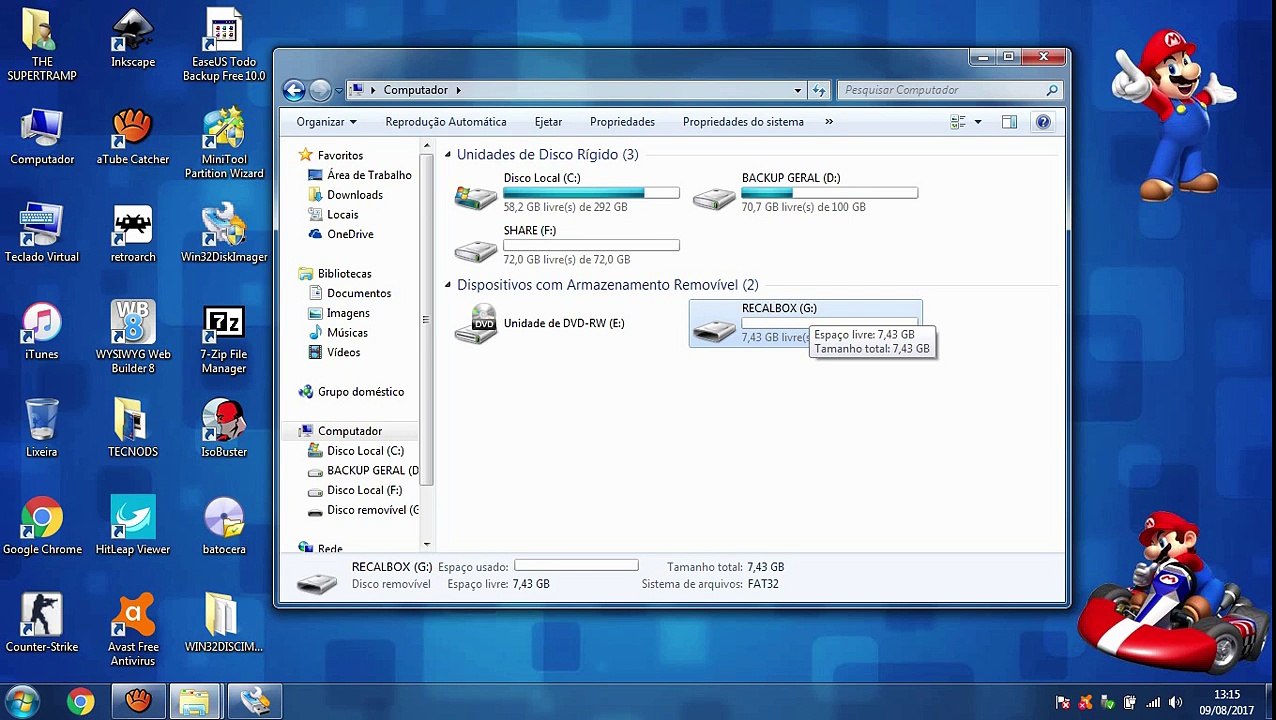Select Disco removível (G:) in sidebar tree
The width and height of the screenshot is (1276, 720).
coord(364,510)
